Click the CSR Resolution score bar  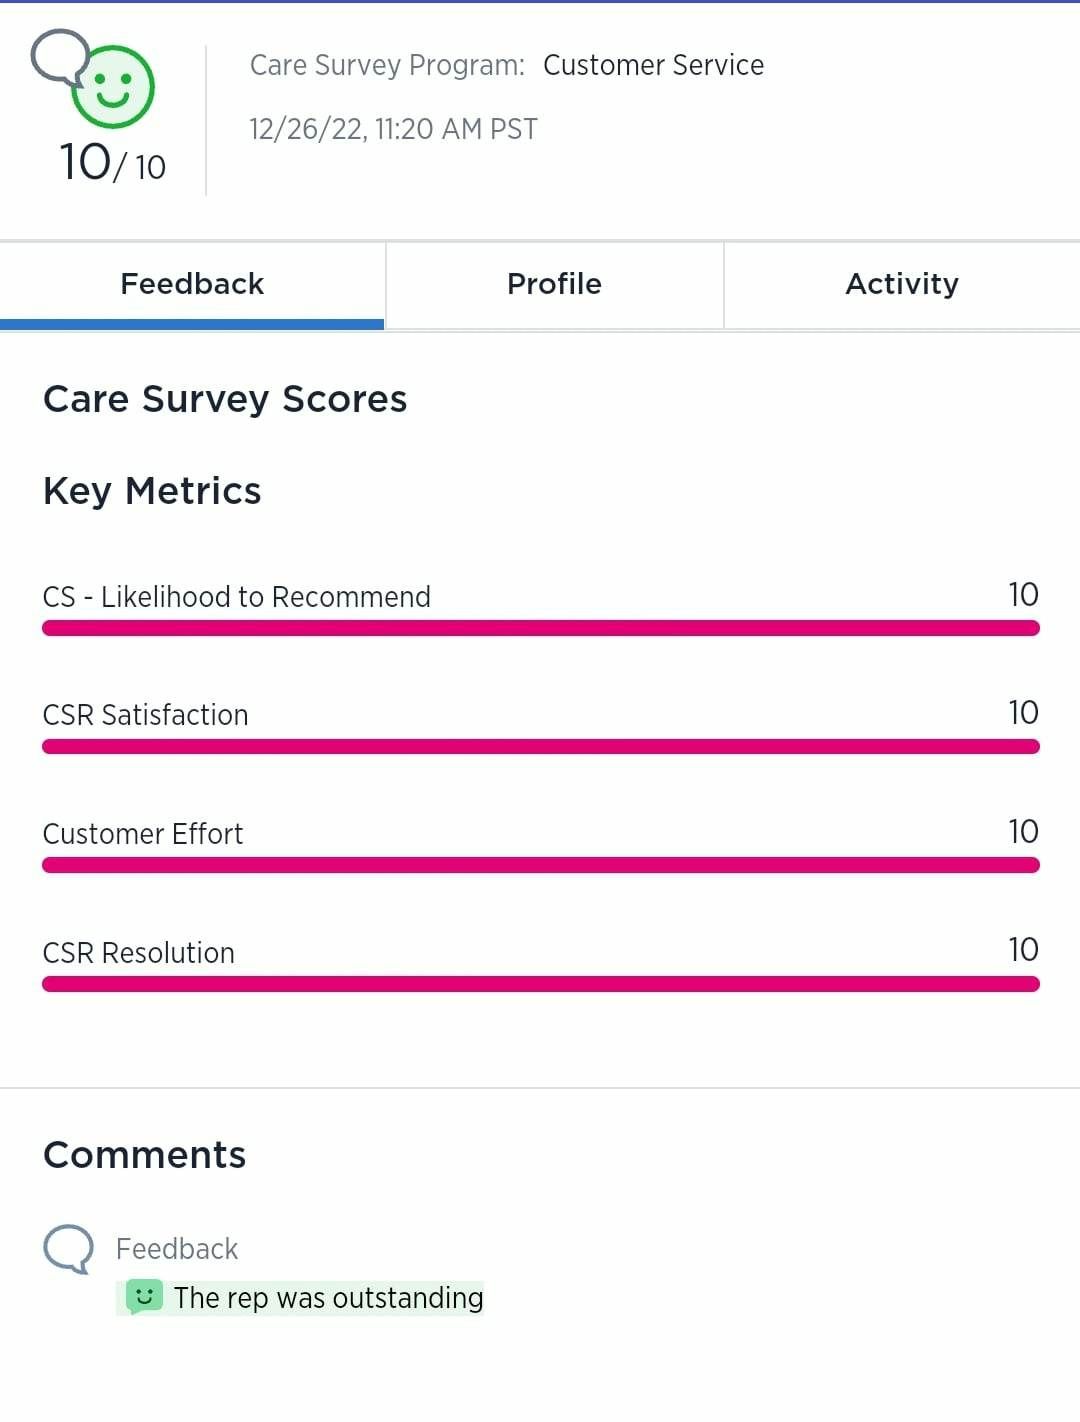540,984
